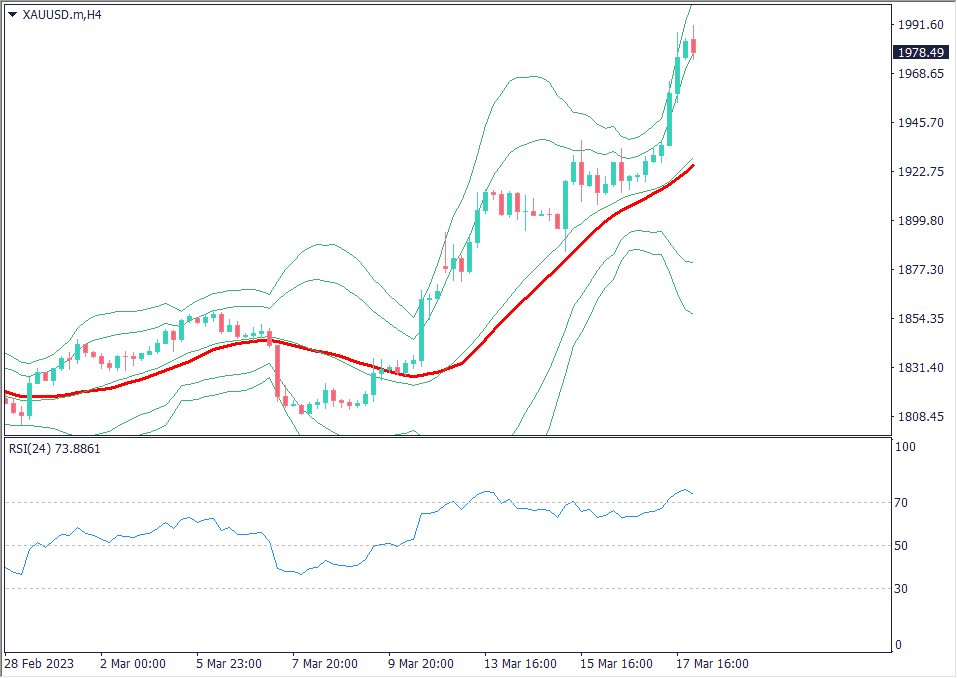Click the RSI 50 level label

[901, 546]
